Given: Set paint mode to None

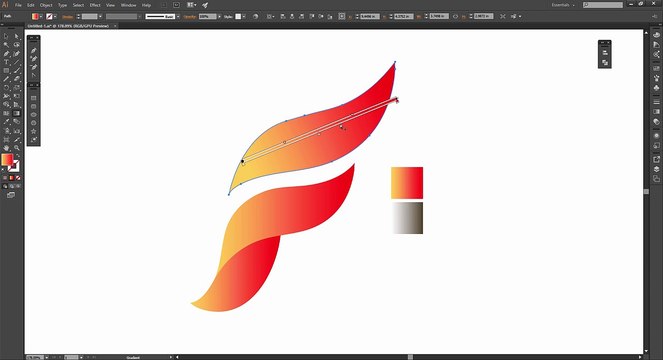Looking at the screenshot, I should click(18, 178).
